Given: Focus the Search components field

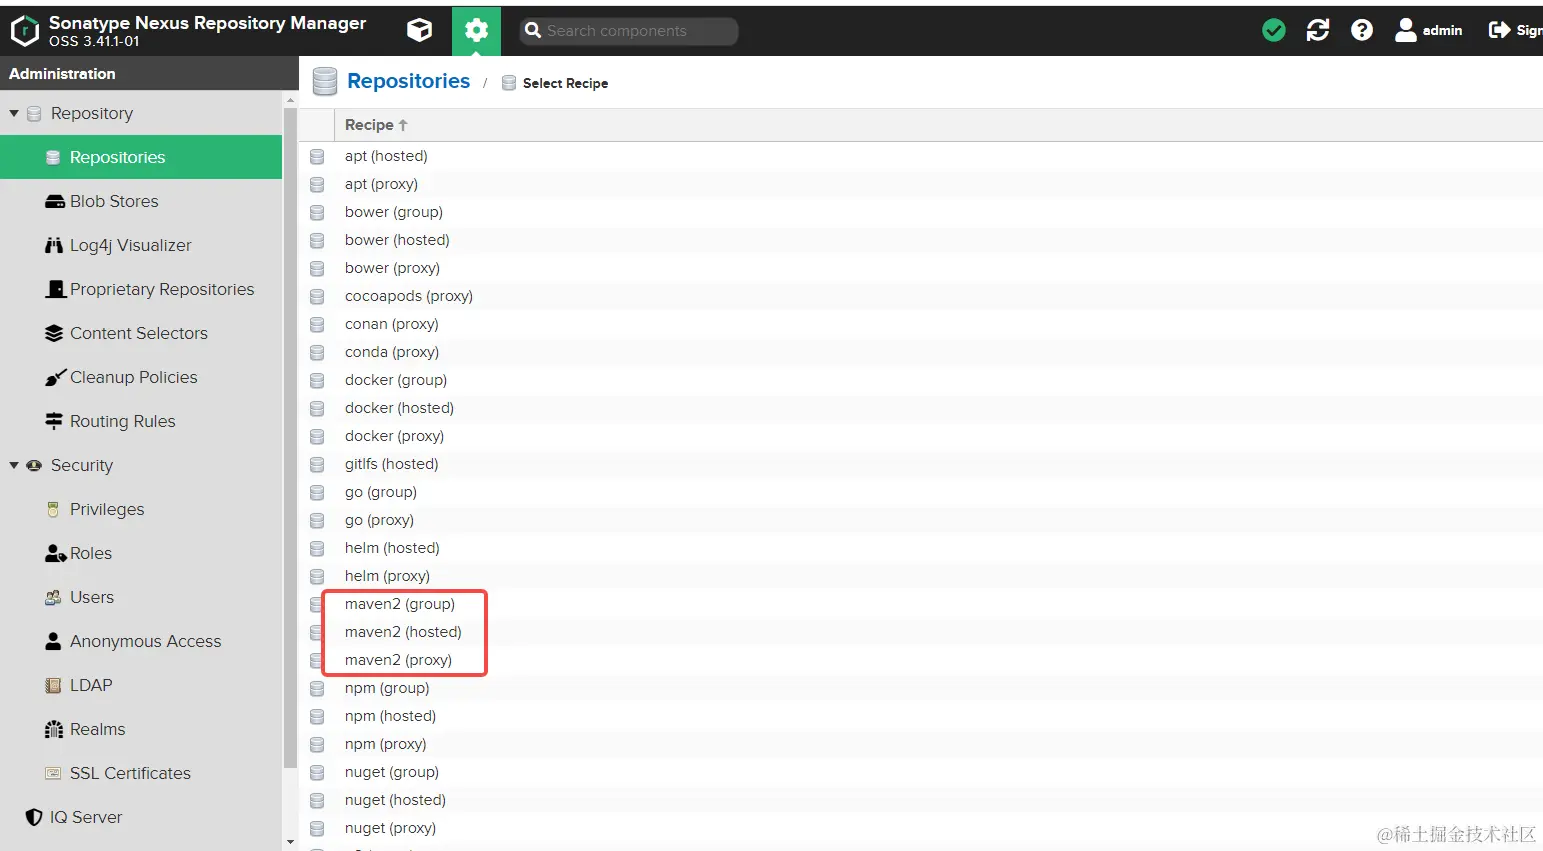Looking at the screenshot, I should point(629,31).
